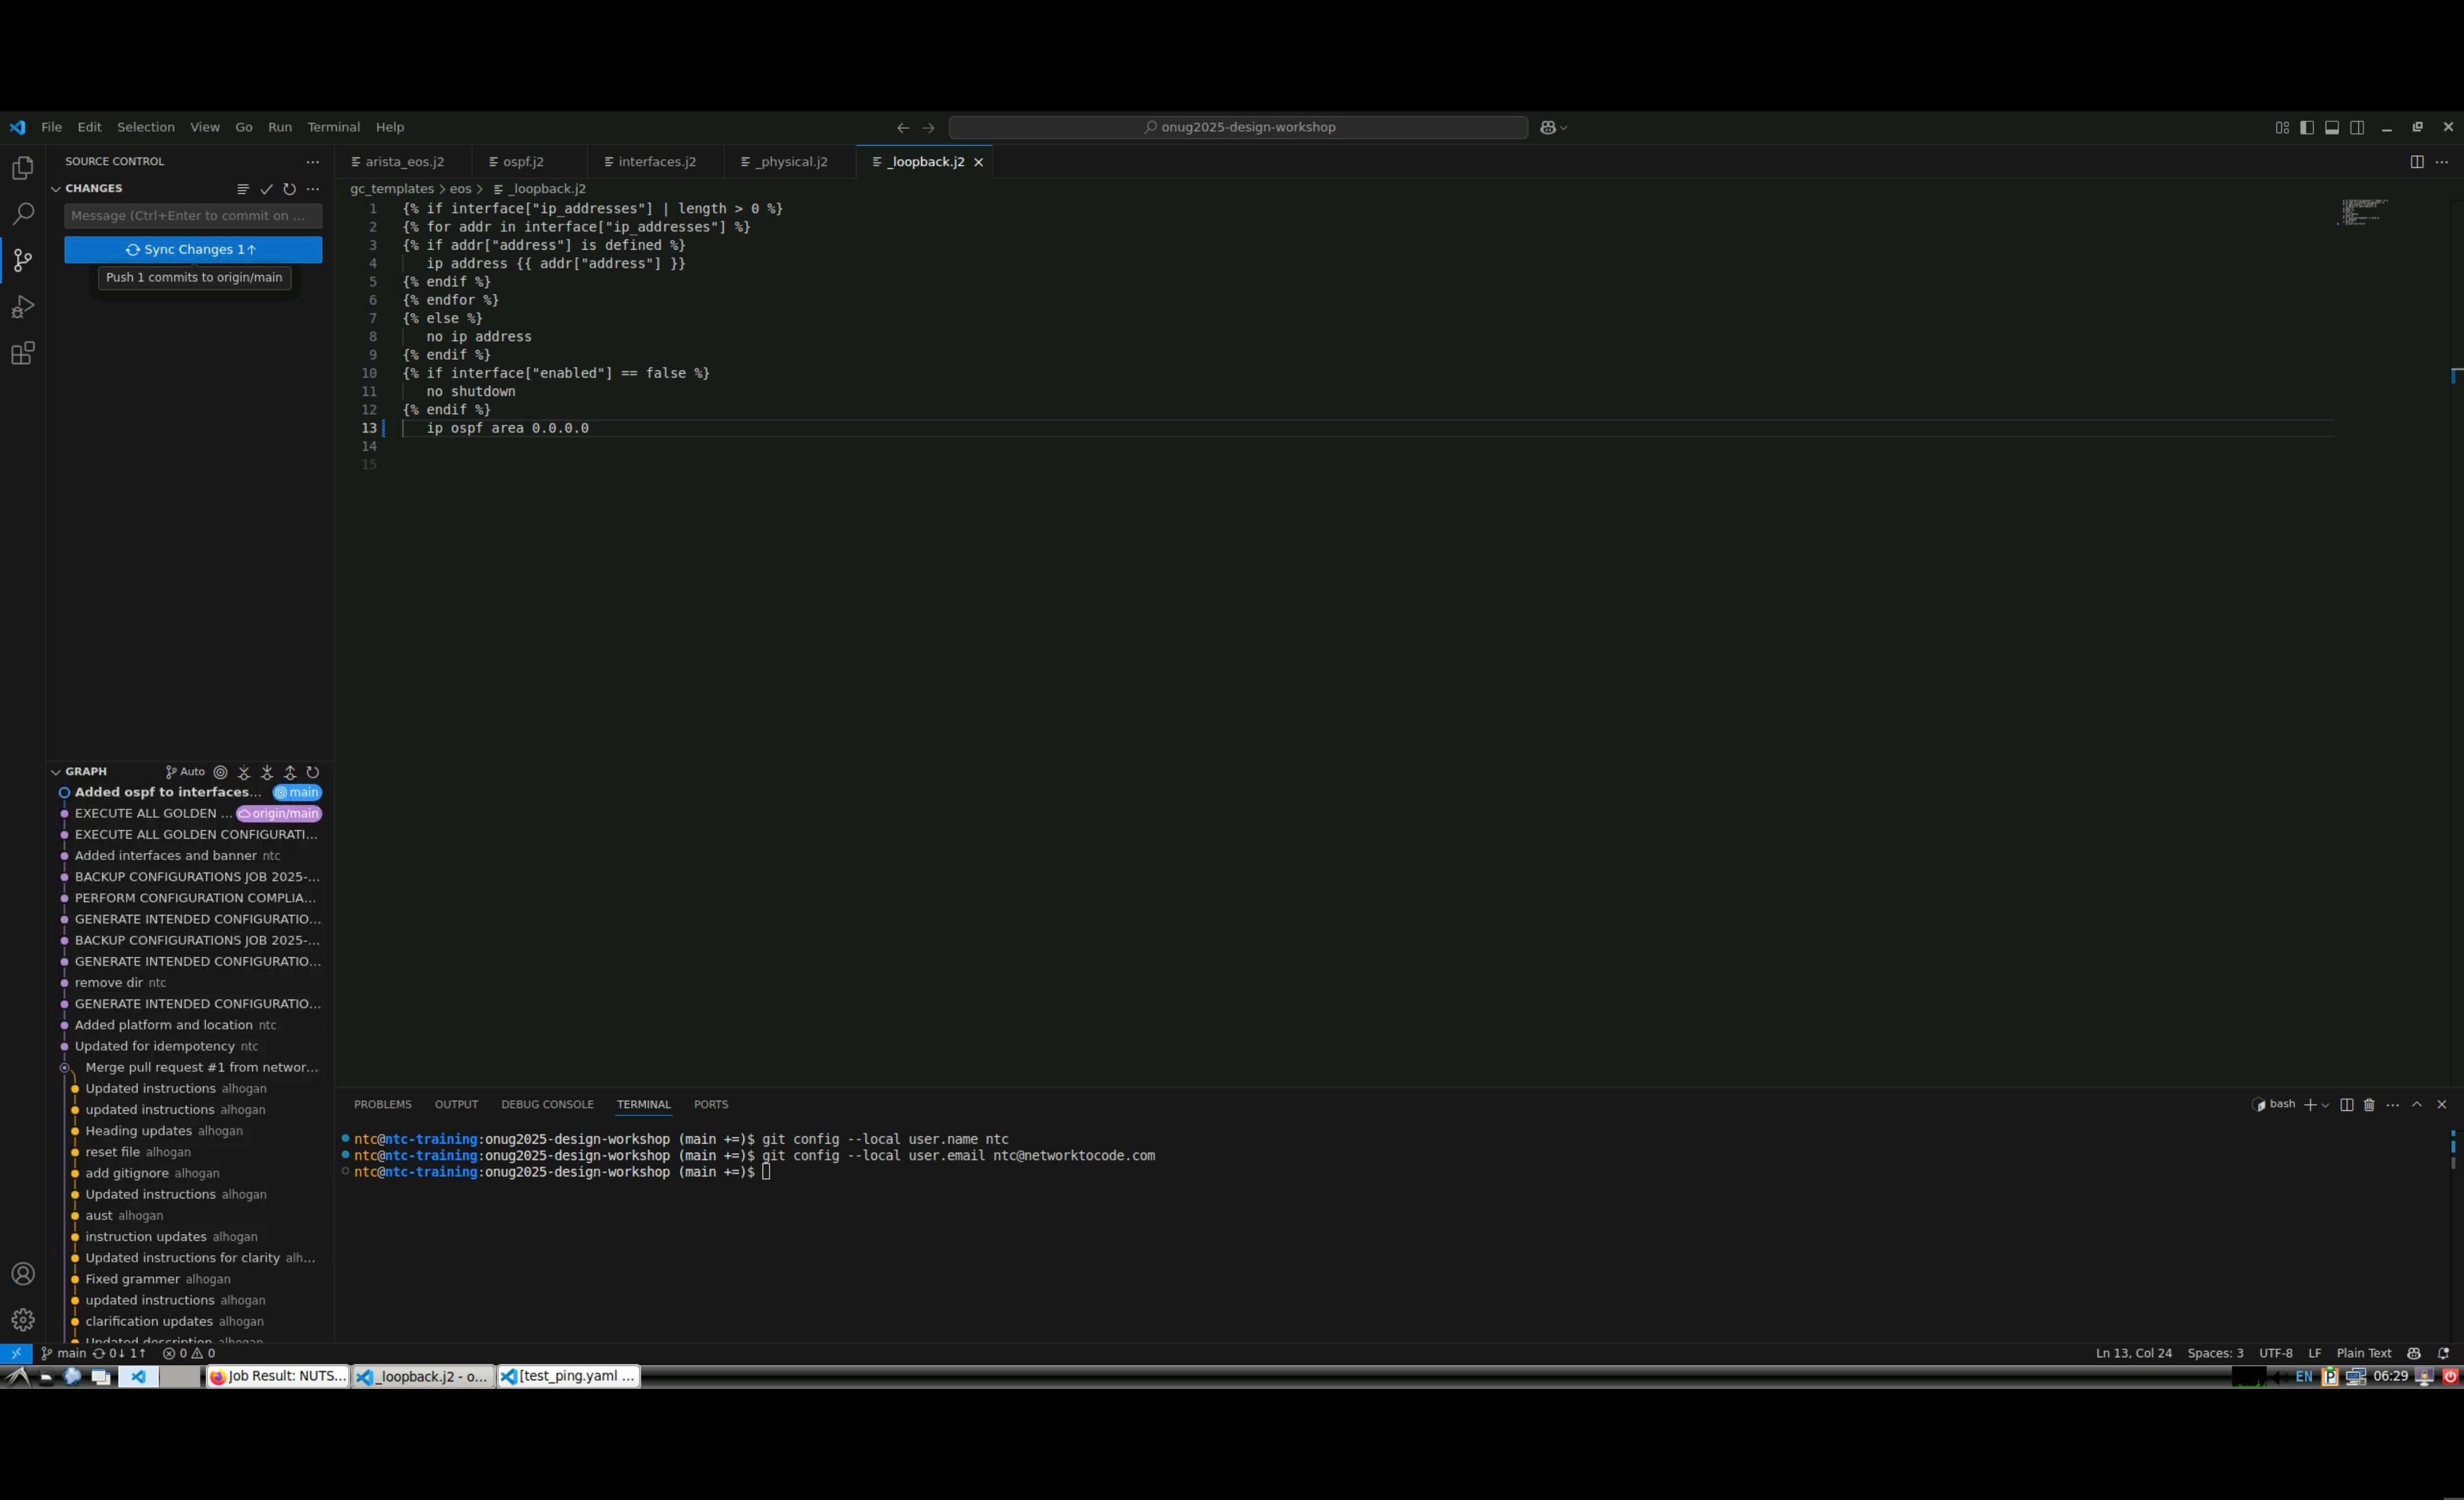Viewport: 2464px width, 1500px height.
Task: Click the Sync Changes button
Action: [193, 250]
